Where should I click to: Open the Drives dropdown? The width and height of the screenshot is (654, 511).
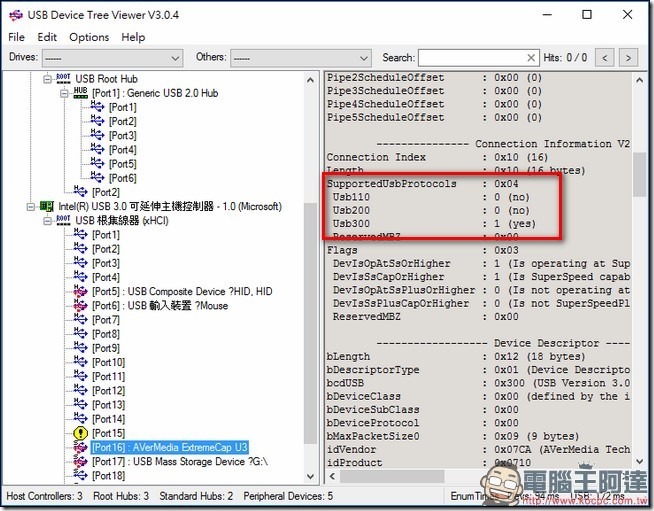[x=113, y=58]
